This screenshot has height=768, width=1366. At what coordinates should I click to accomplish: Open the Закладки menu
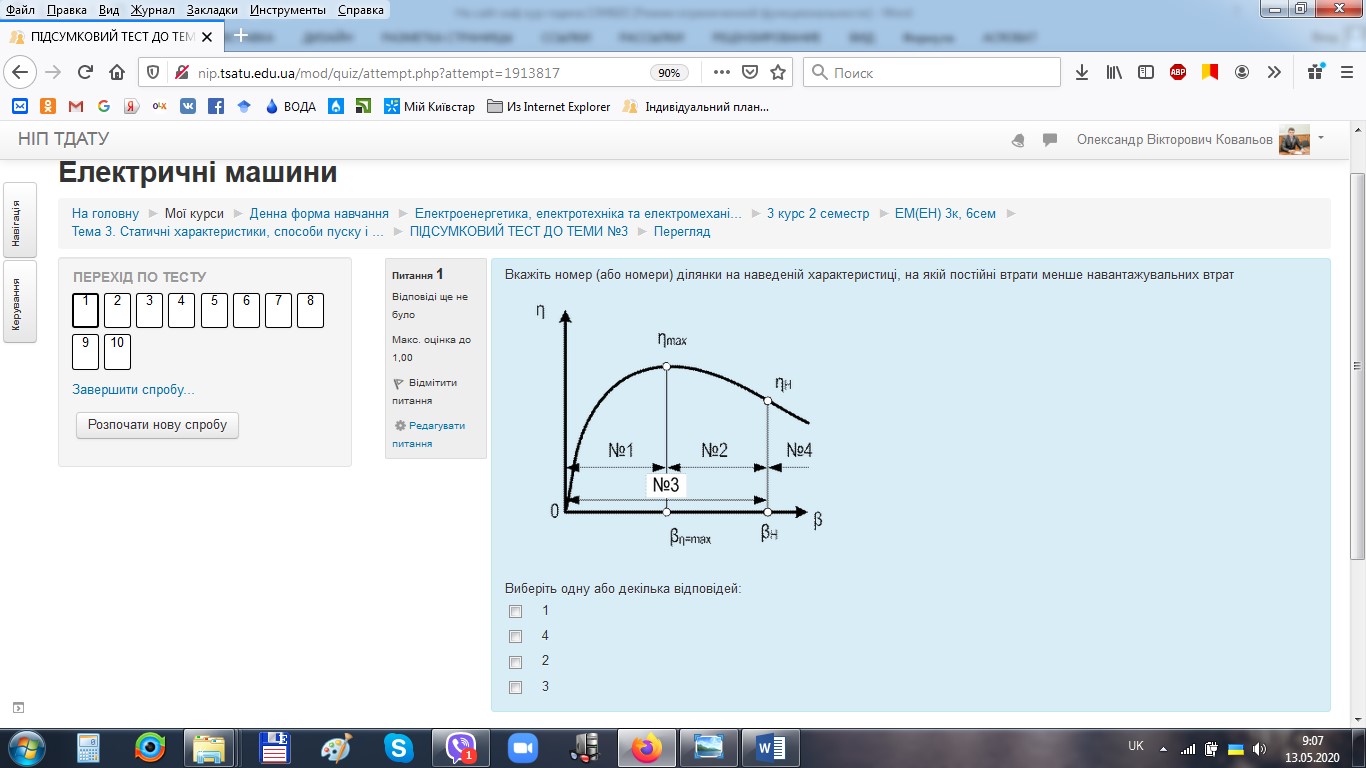click(x=213, y=10)
